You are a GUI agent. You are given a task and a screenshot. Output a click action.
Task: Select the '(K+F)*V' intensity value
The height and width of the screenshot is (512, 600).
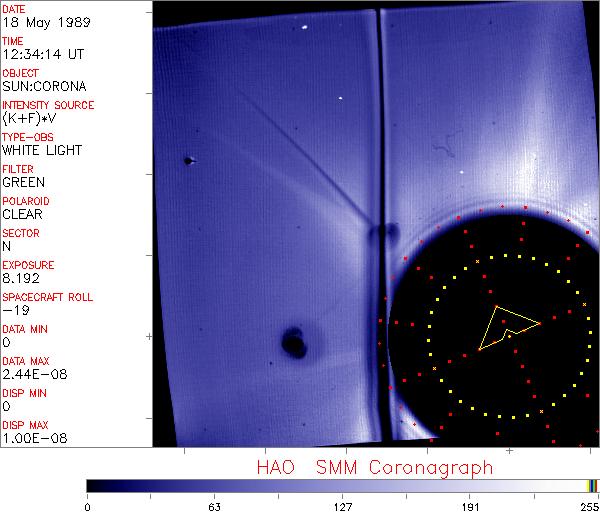[29, 118]
